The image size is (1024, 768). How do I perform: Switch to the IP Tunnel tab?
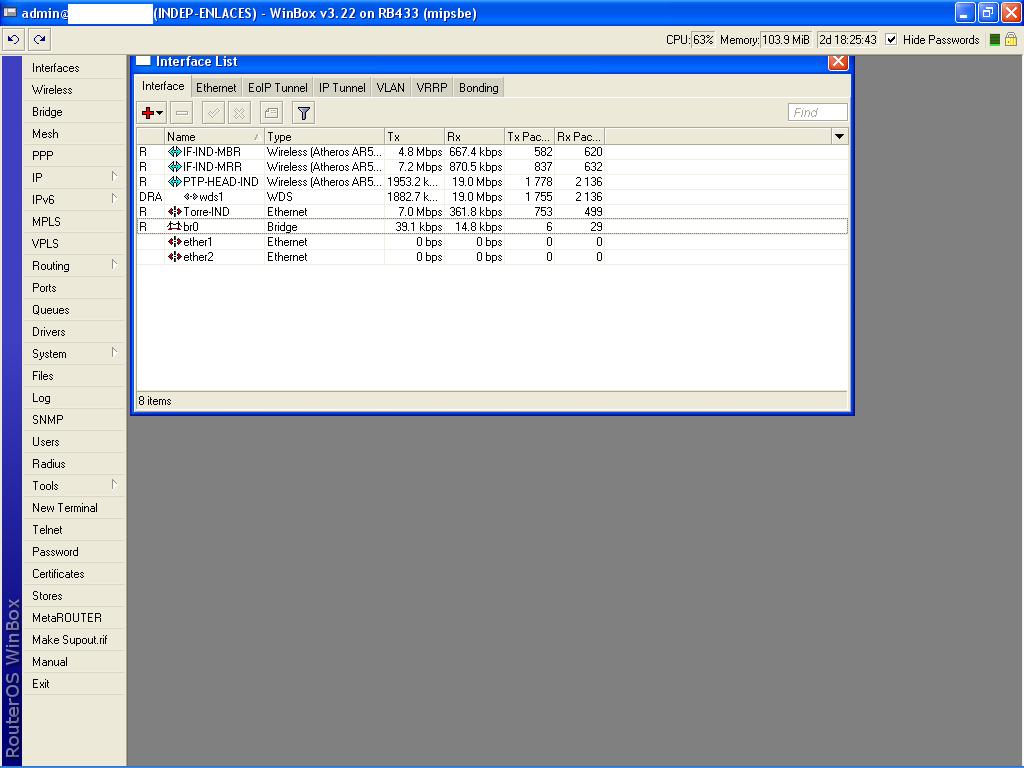342,88
